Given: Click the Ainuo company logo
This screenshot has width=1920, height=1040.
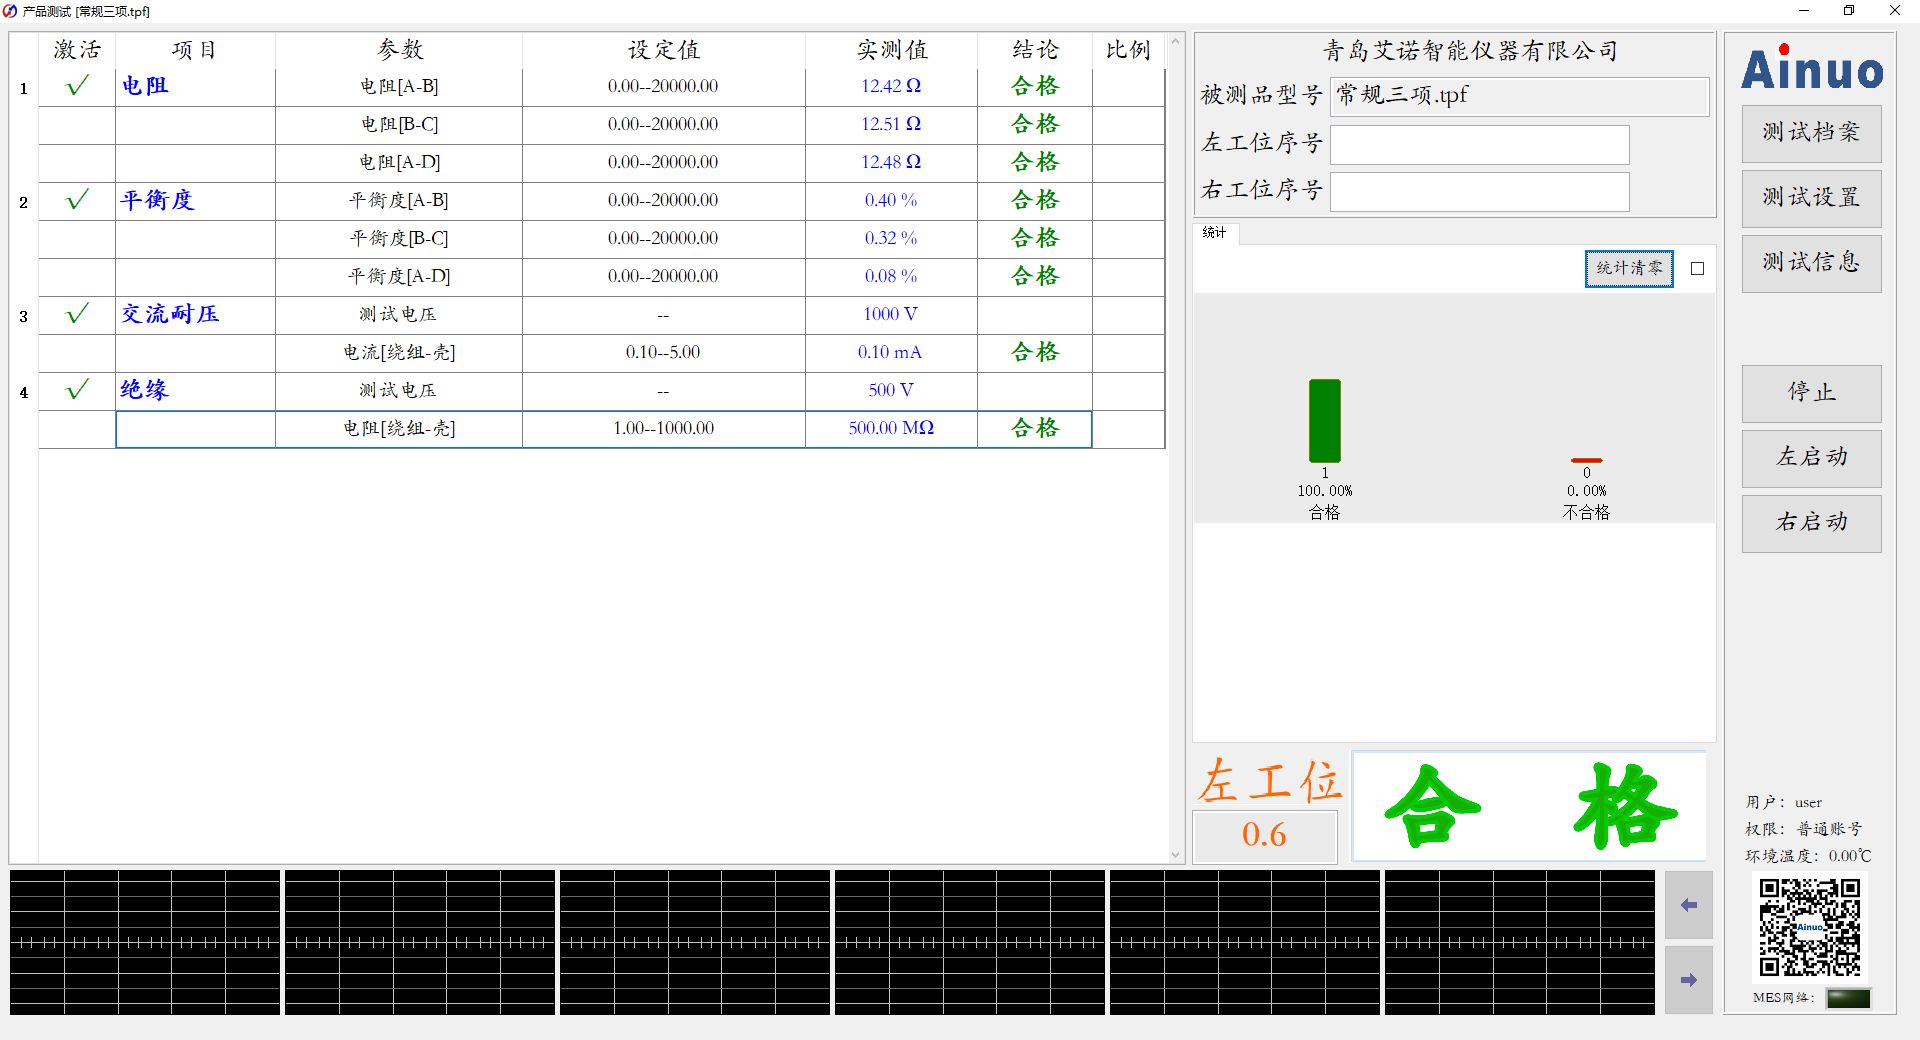Looking at the screenshot, I should click(x=1810, y=70).
